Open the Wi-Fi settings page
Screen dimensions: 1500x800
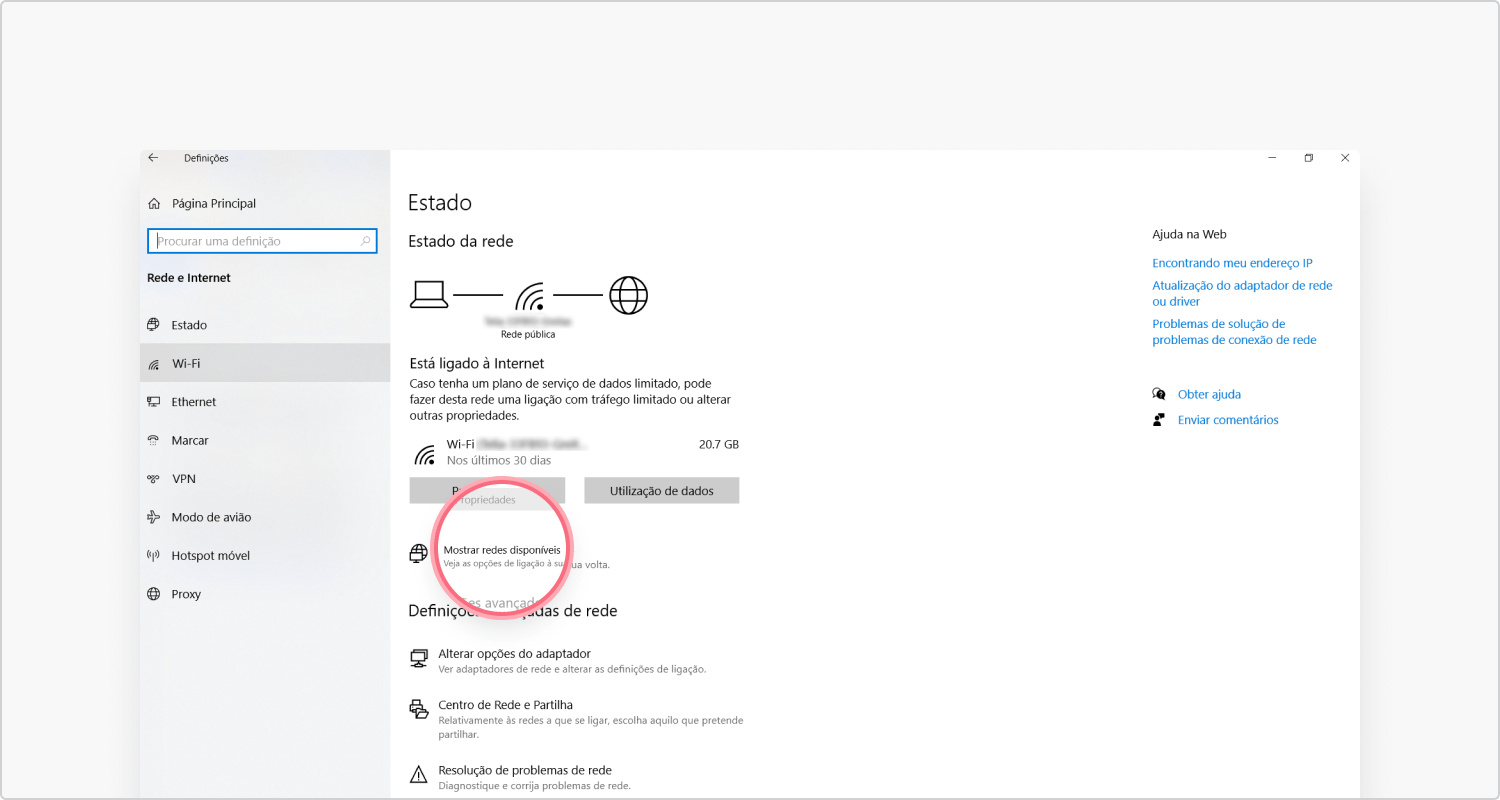coord(265,364)
